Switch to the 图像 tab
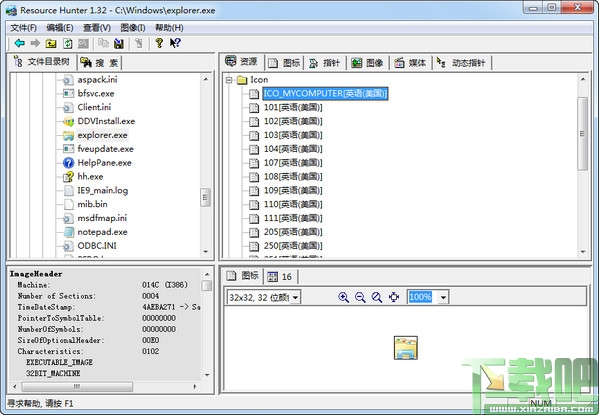This screenshot has height=415, width=599. (x=367, y=63)
